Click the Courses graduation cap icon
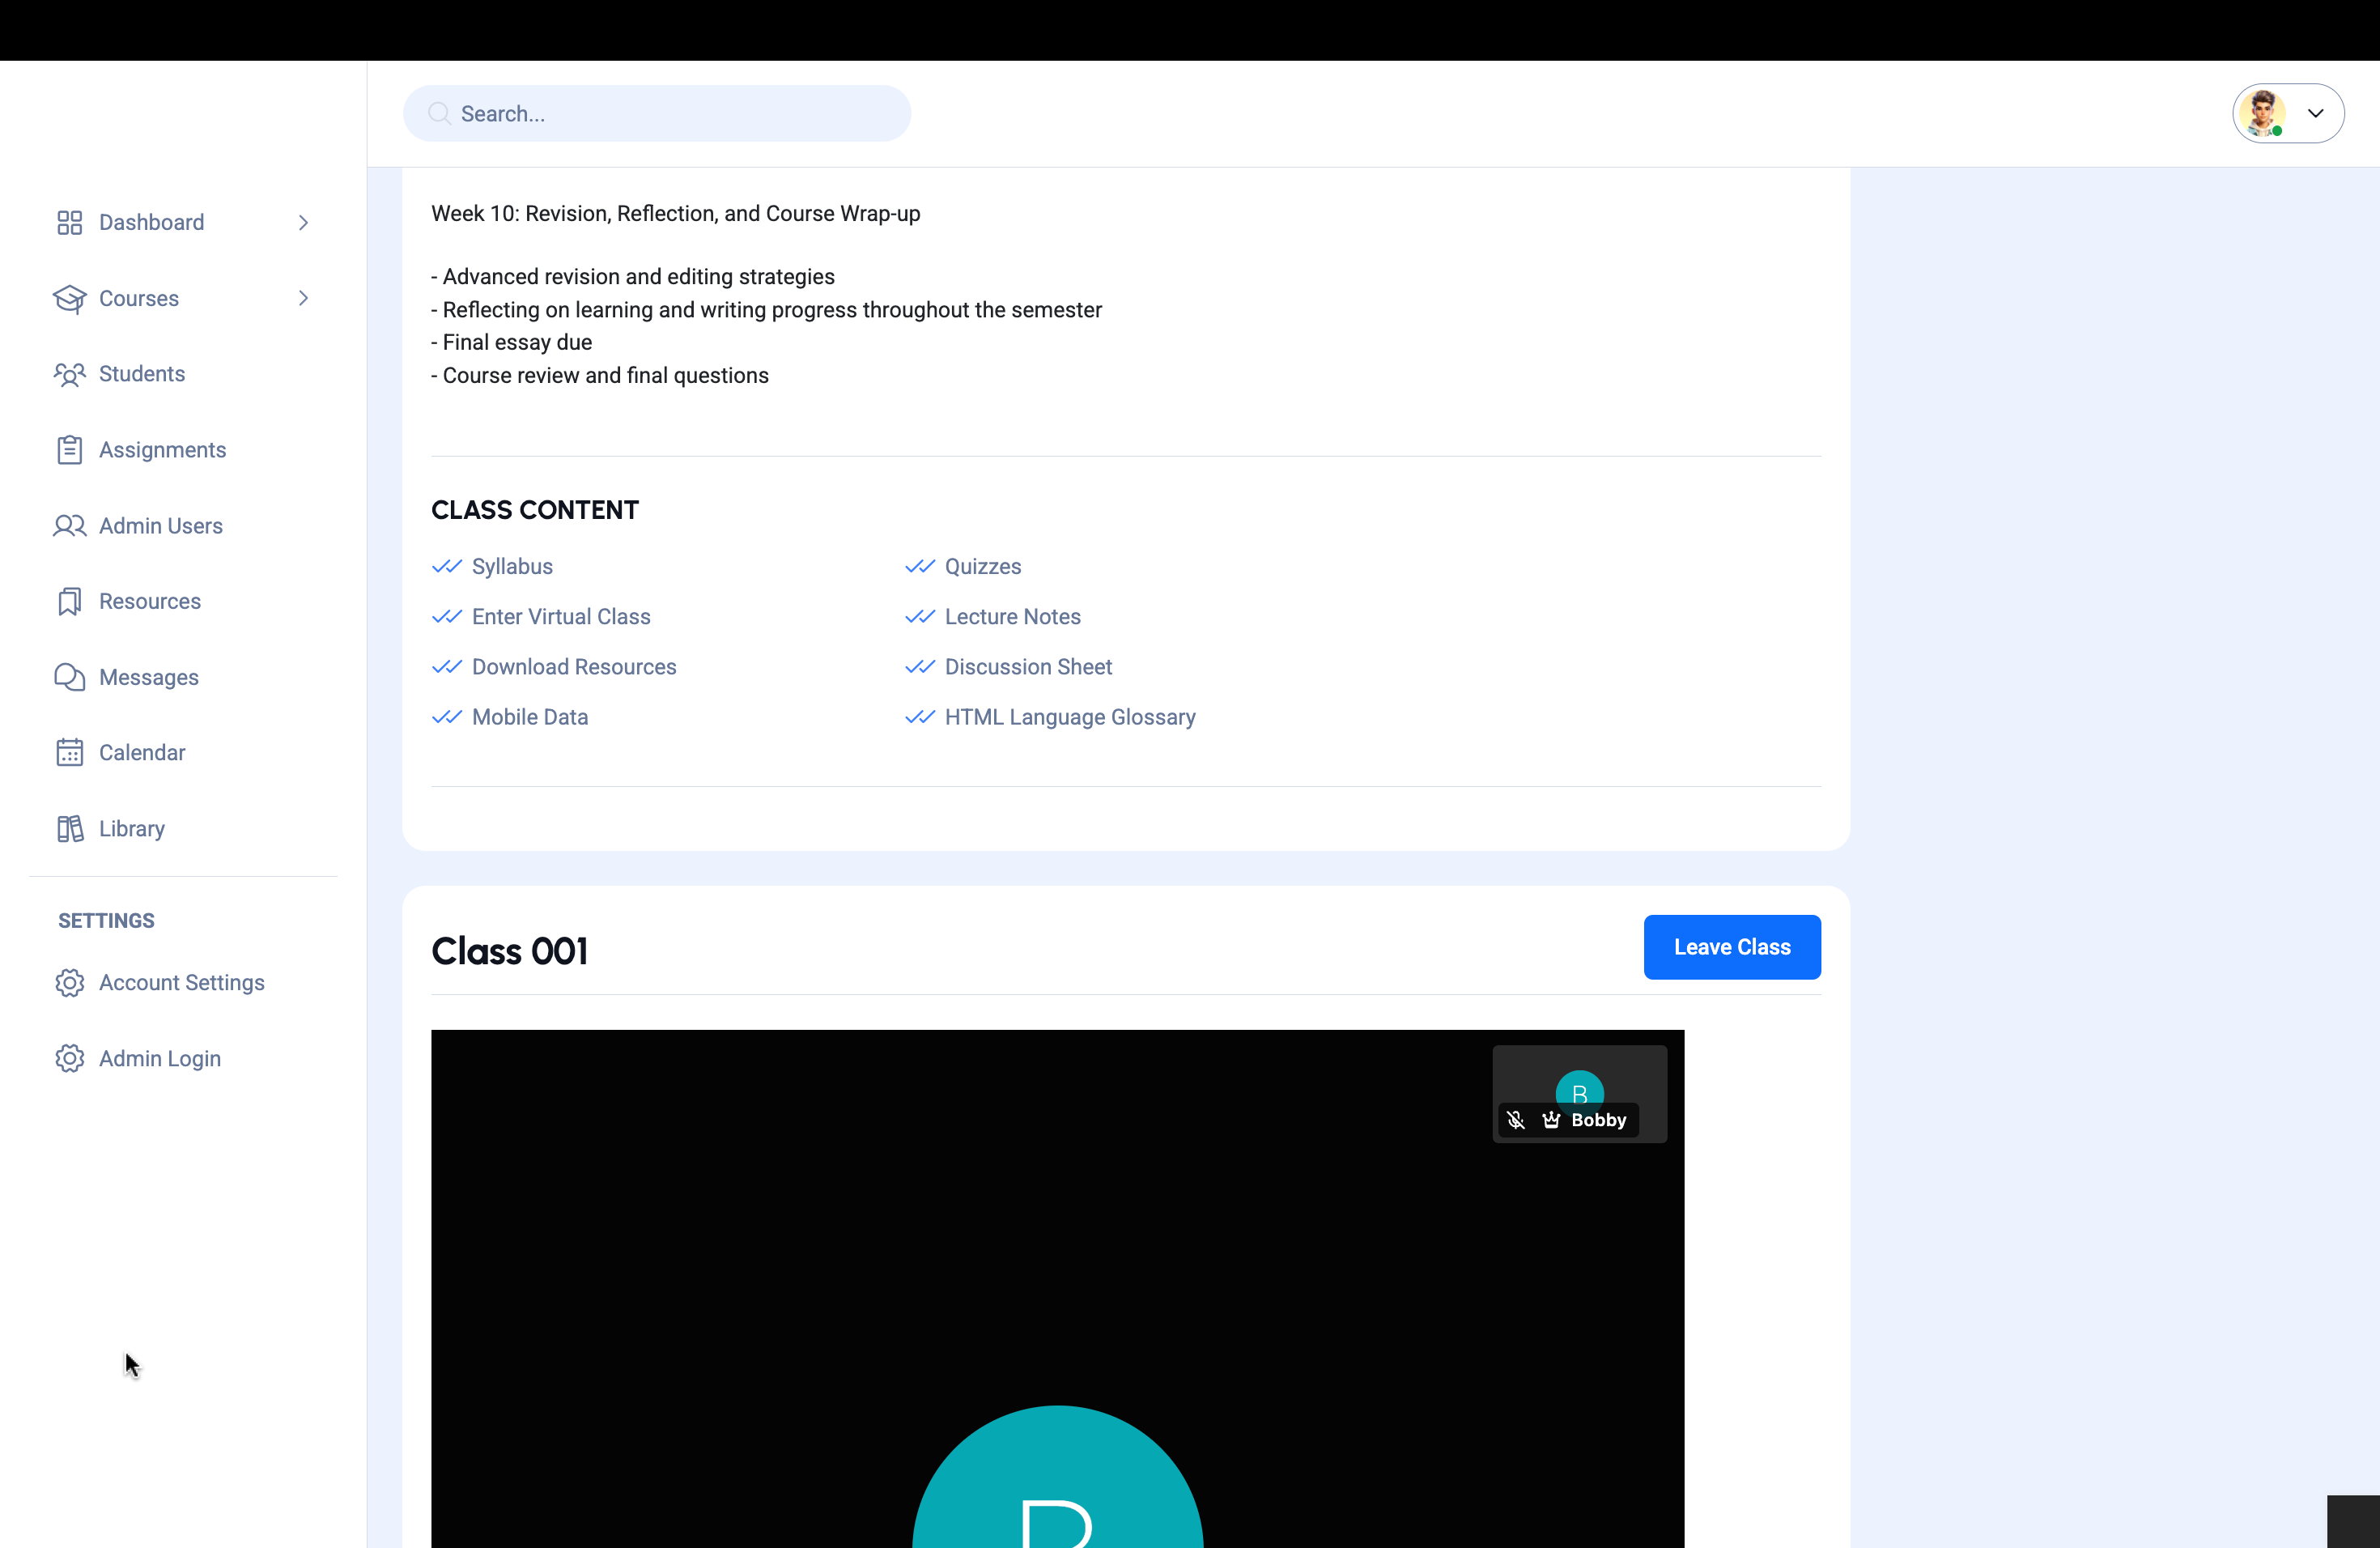2380x1548 pixels. click(x=69, y=298)
